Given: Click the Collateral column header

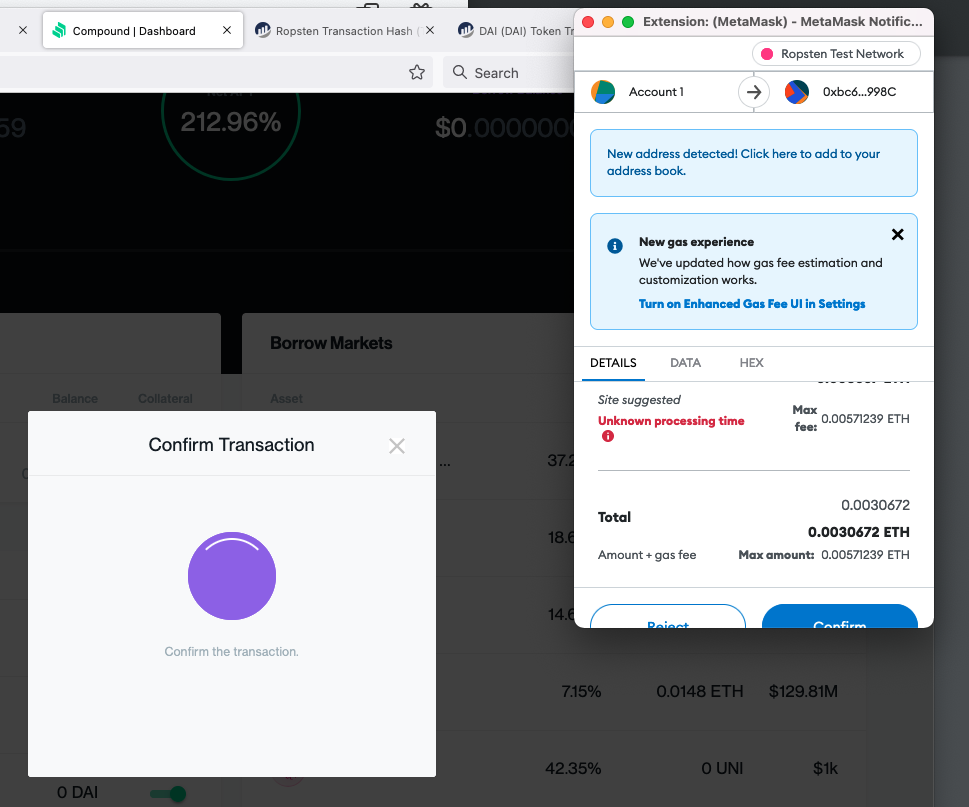Looking at the screenshot, I should pos(165,399).
